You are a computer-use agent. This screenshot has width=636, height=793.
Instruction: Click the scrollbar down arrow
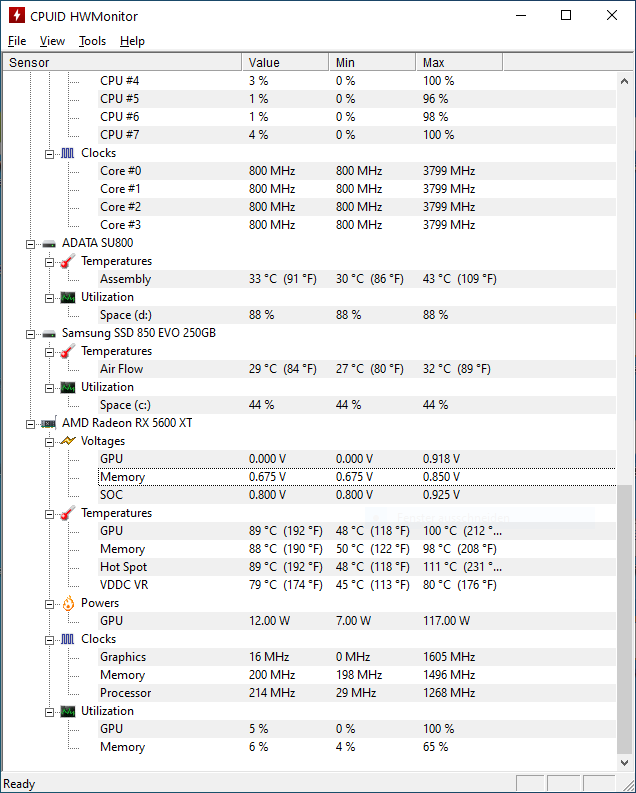624,762
